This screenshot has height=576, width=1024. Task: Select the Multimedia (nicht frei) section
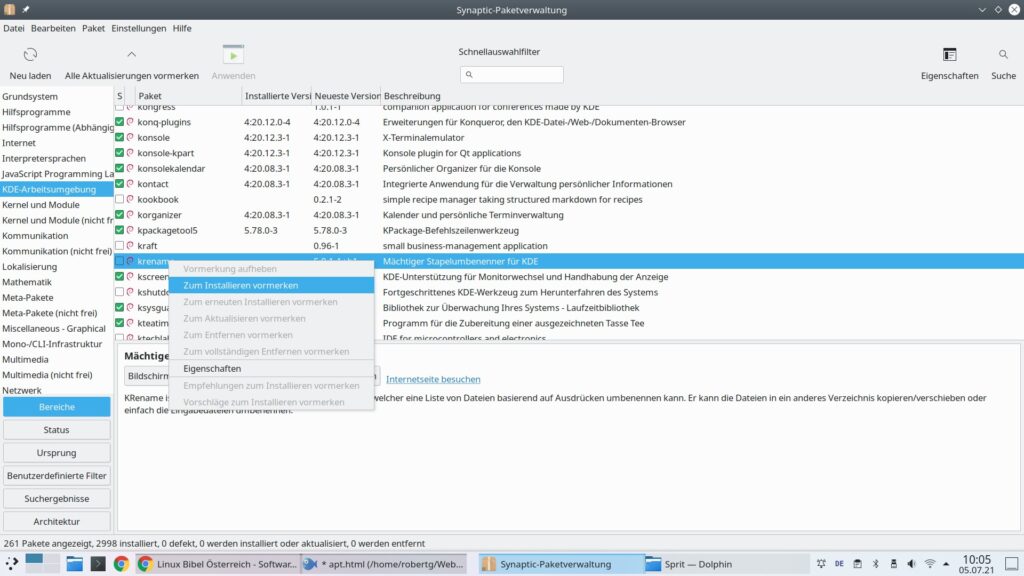[x=57, y=375]
